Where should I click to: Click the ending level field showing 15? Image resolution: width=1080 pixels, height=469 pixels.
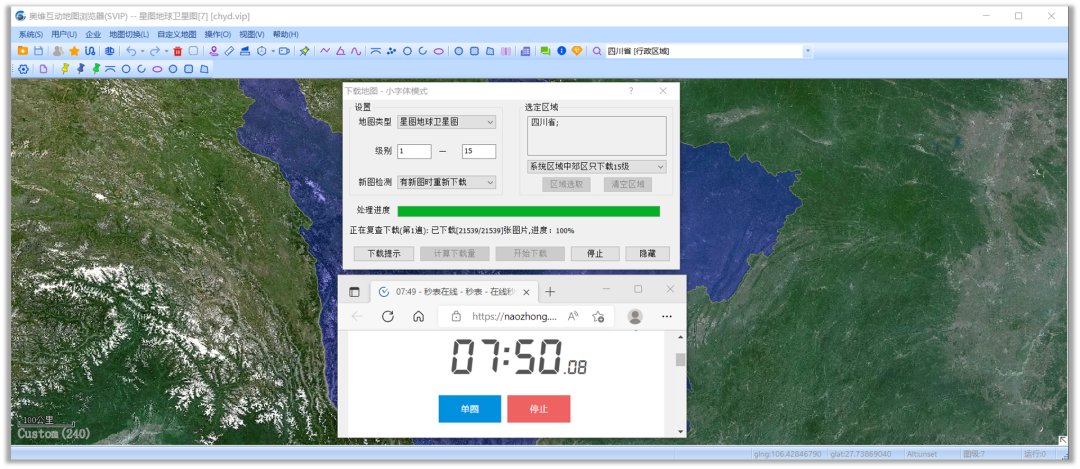(479, 151)
